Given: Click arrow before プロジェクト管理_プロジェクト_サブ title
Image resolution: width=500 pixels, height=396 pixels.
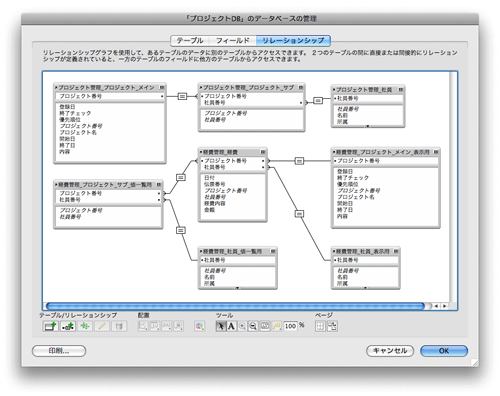Looking at the screenshot, I should point(201,87).
